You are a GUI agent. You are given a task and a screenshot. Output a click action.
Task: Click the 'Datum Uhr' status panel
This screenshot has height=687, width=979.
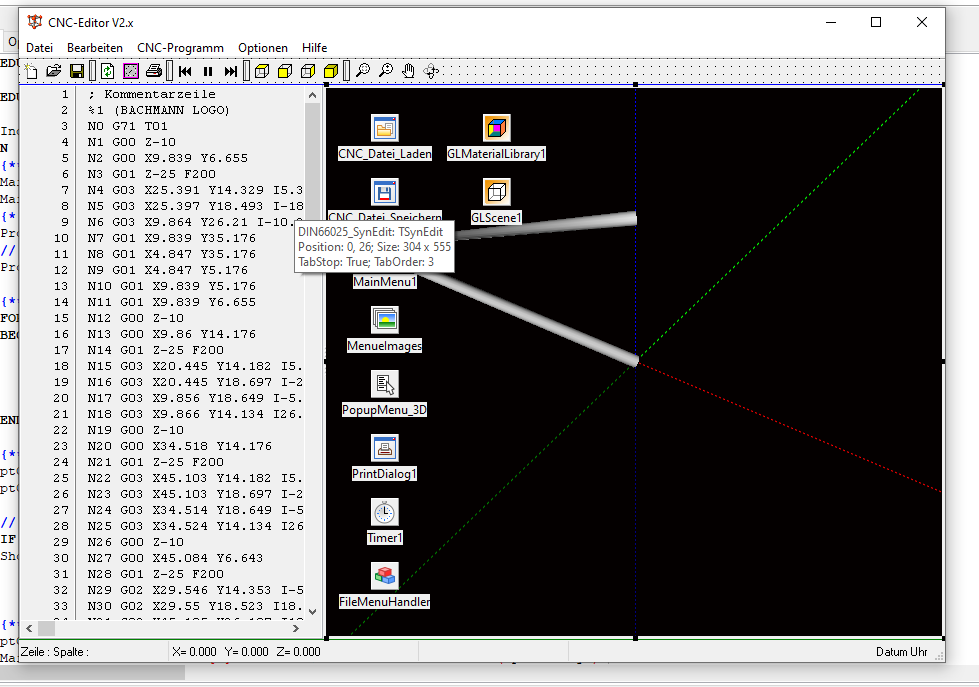click(902, 652)
